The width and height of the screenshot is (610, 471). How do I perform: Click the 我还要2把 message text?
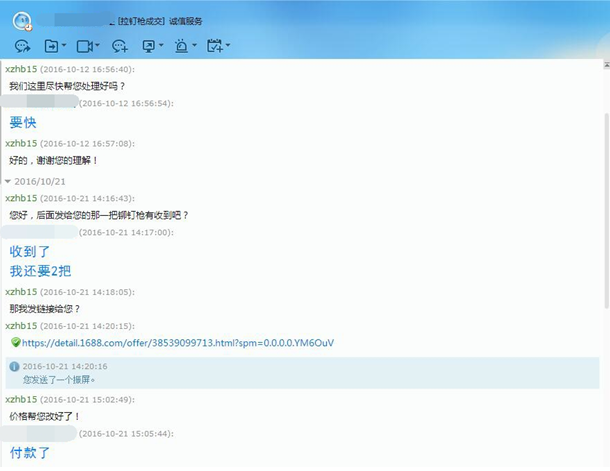40,271
